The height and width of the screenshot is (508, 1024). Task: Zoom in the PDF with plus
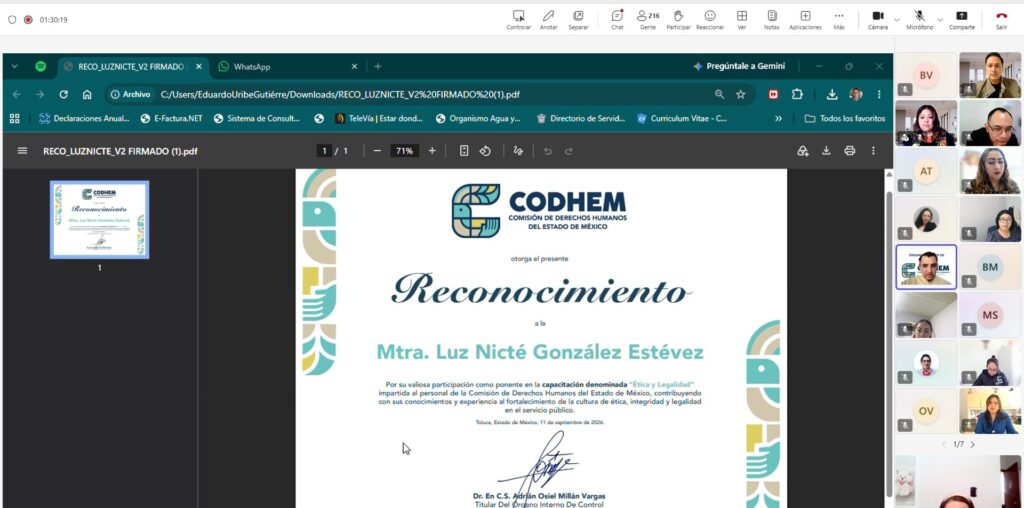[x=432, y=151]
